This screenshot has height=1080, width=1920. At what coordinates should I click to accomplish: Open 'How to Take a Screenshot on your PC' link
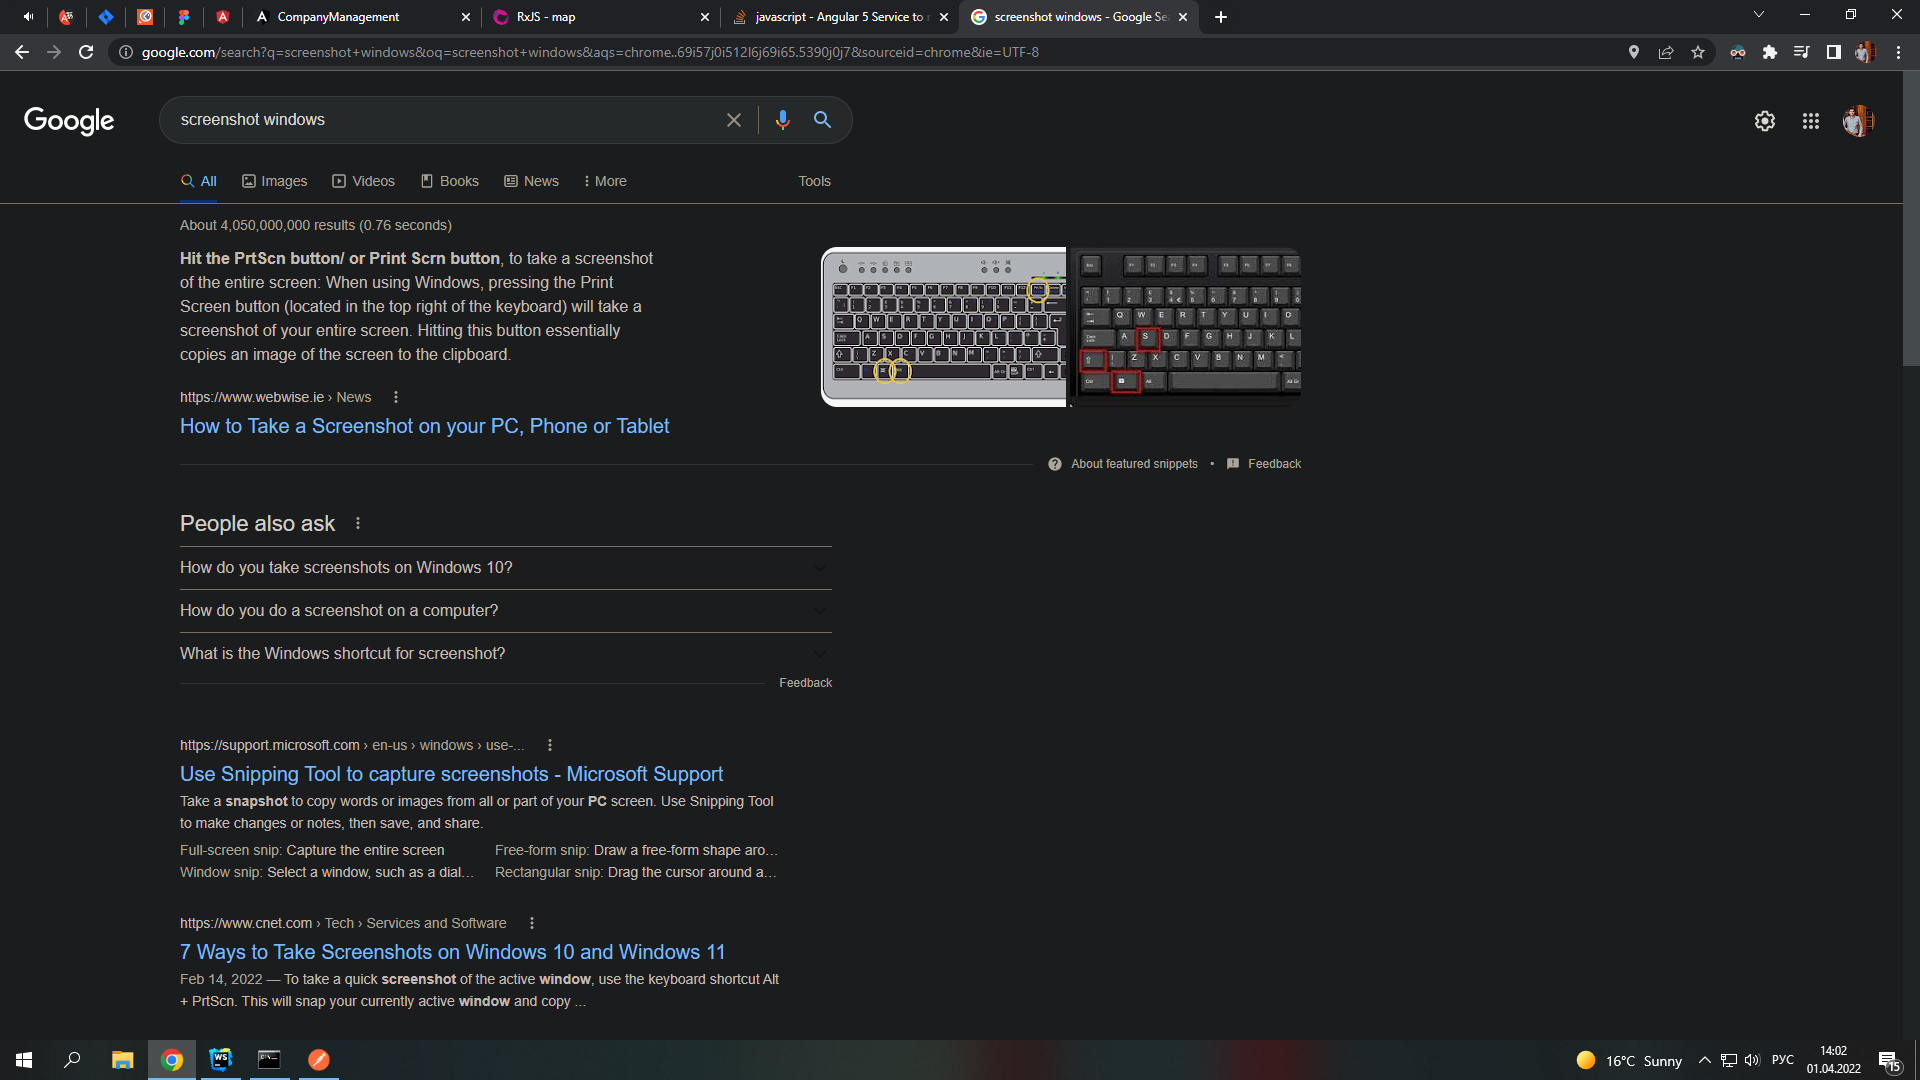424,426
